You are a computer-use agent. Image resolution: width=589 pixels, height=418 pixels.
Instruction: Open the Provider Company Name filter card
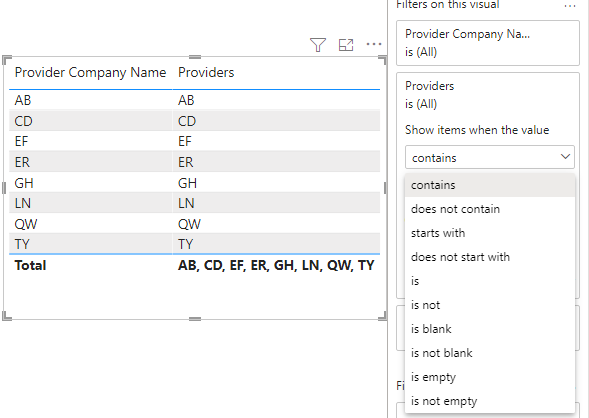coord(488,43)
